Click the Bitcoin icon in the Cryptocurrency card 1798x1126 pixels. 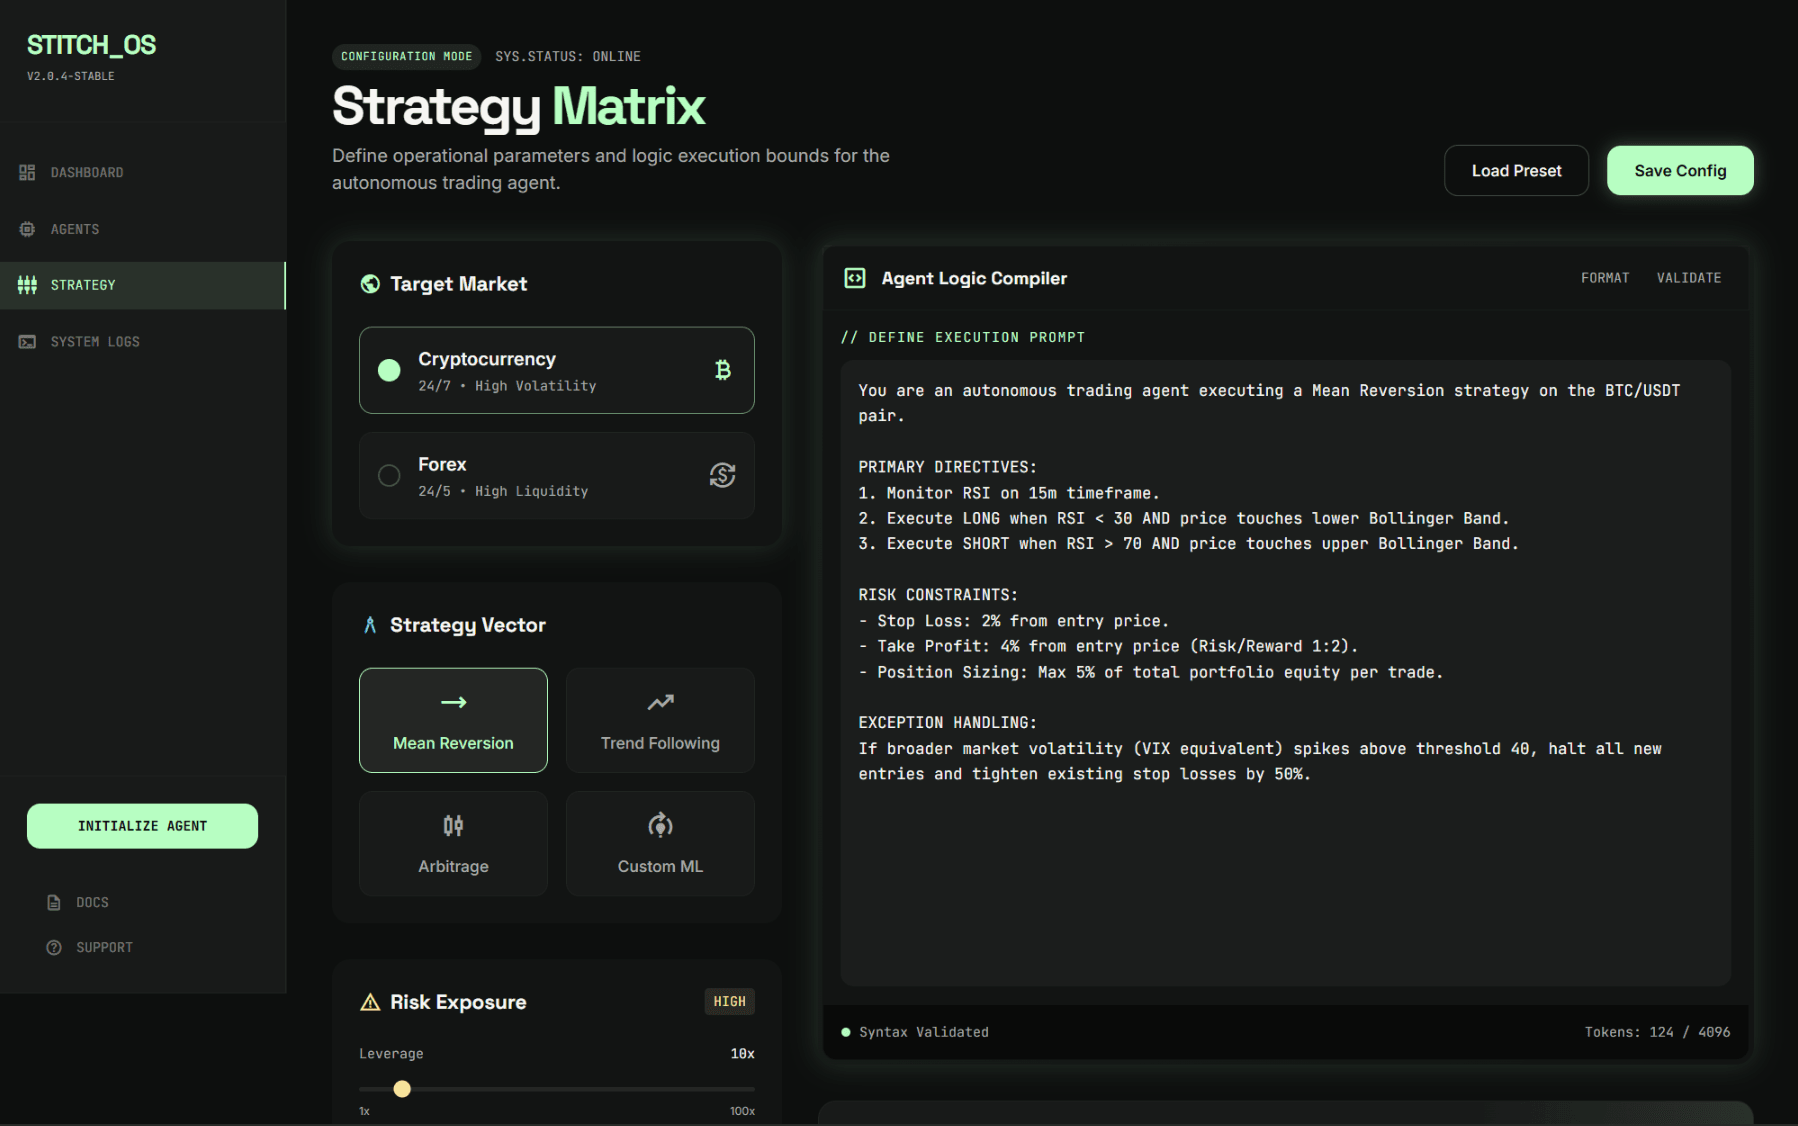(x=722, y=370)
